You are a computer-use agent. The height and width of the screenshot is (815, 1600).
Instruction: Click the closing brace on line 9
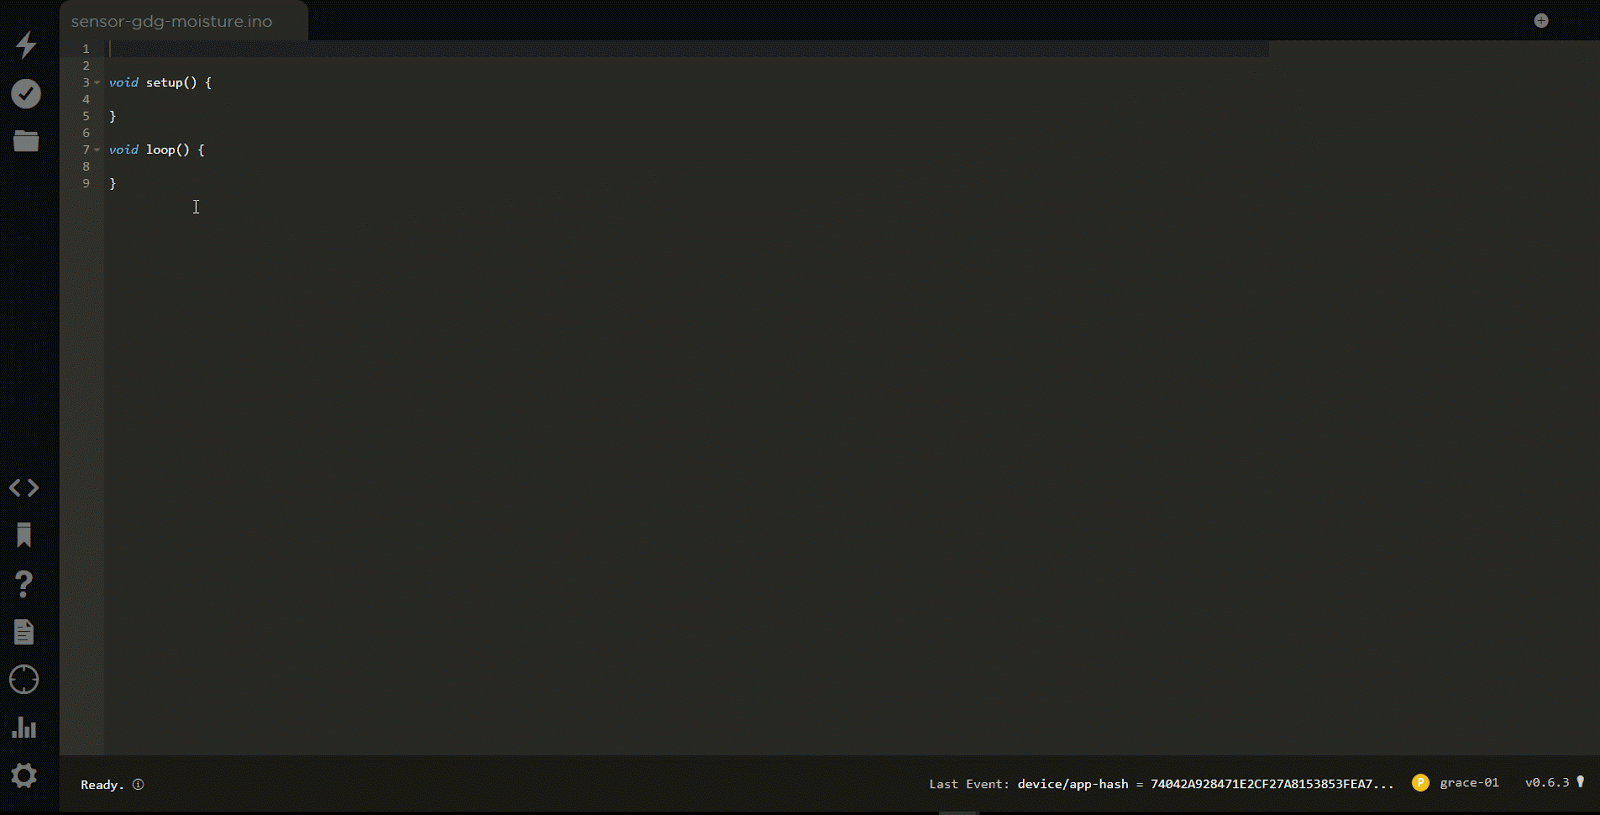click(113, 184)
